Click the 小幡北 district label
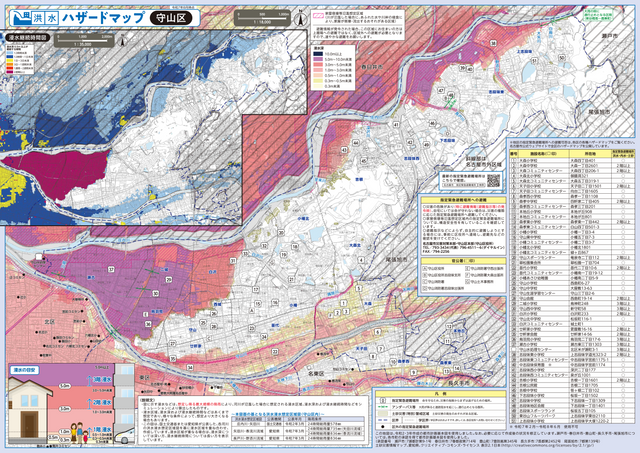This screenshot has height=453, width=640. pyautogui.click(x=303, y=219)
